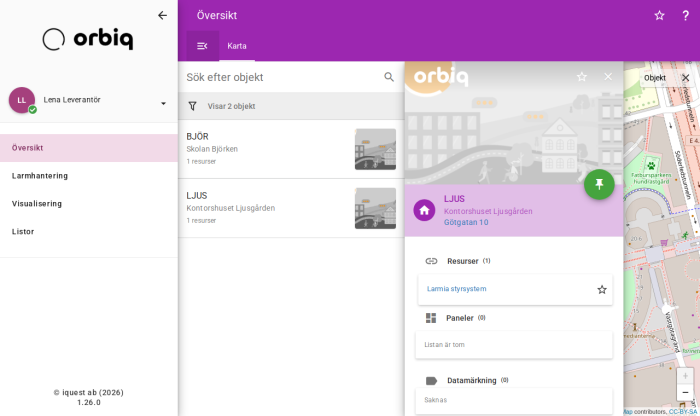Click the purple home icon for LJUS

point(425,210)
